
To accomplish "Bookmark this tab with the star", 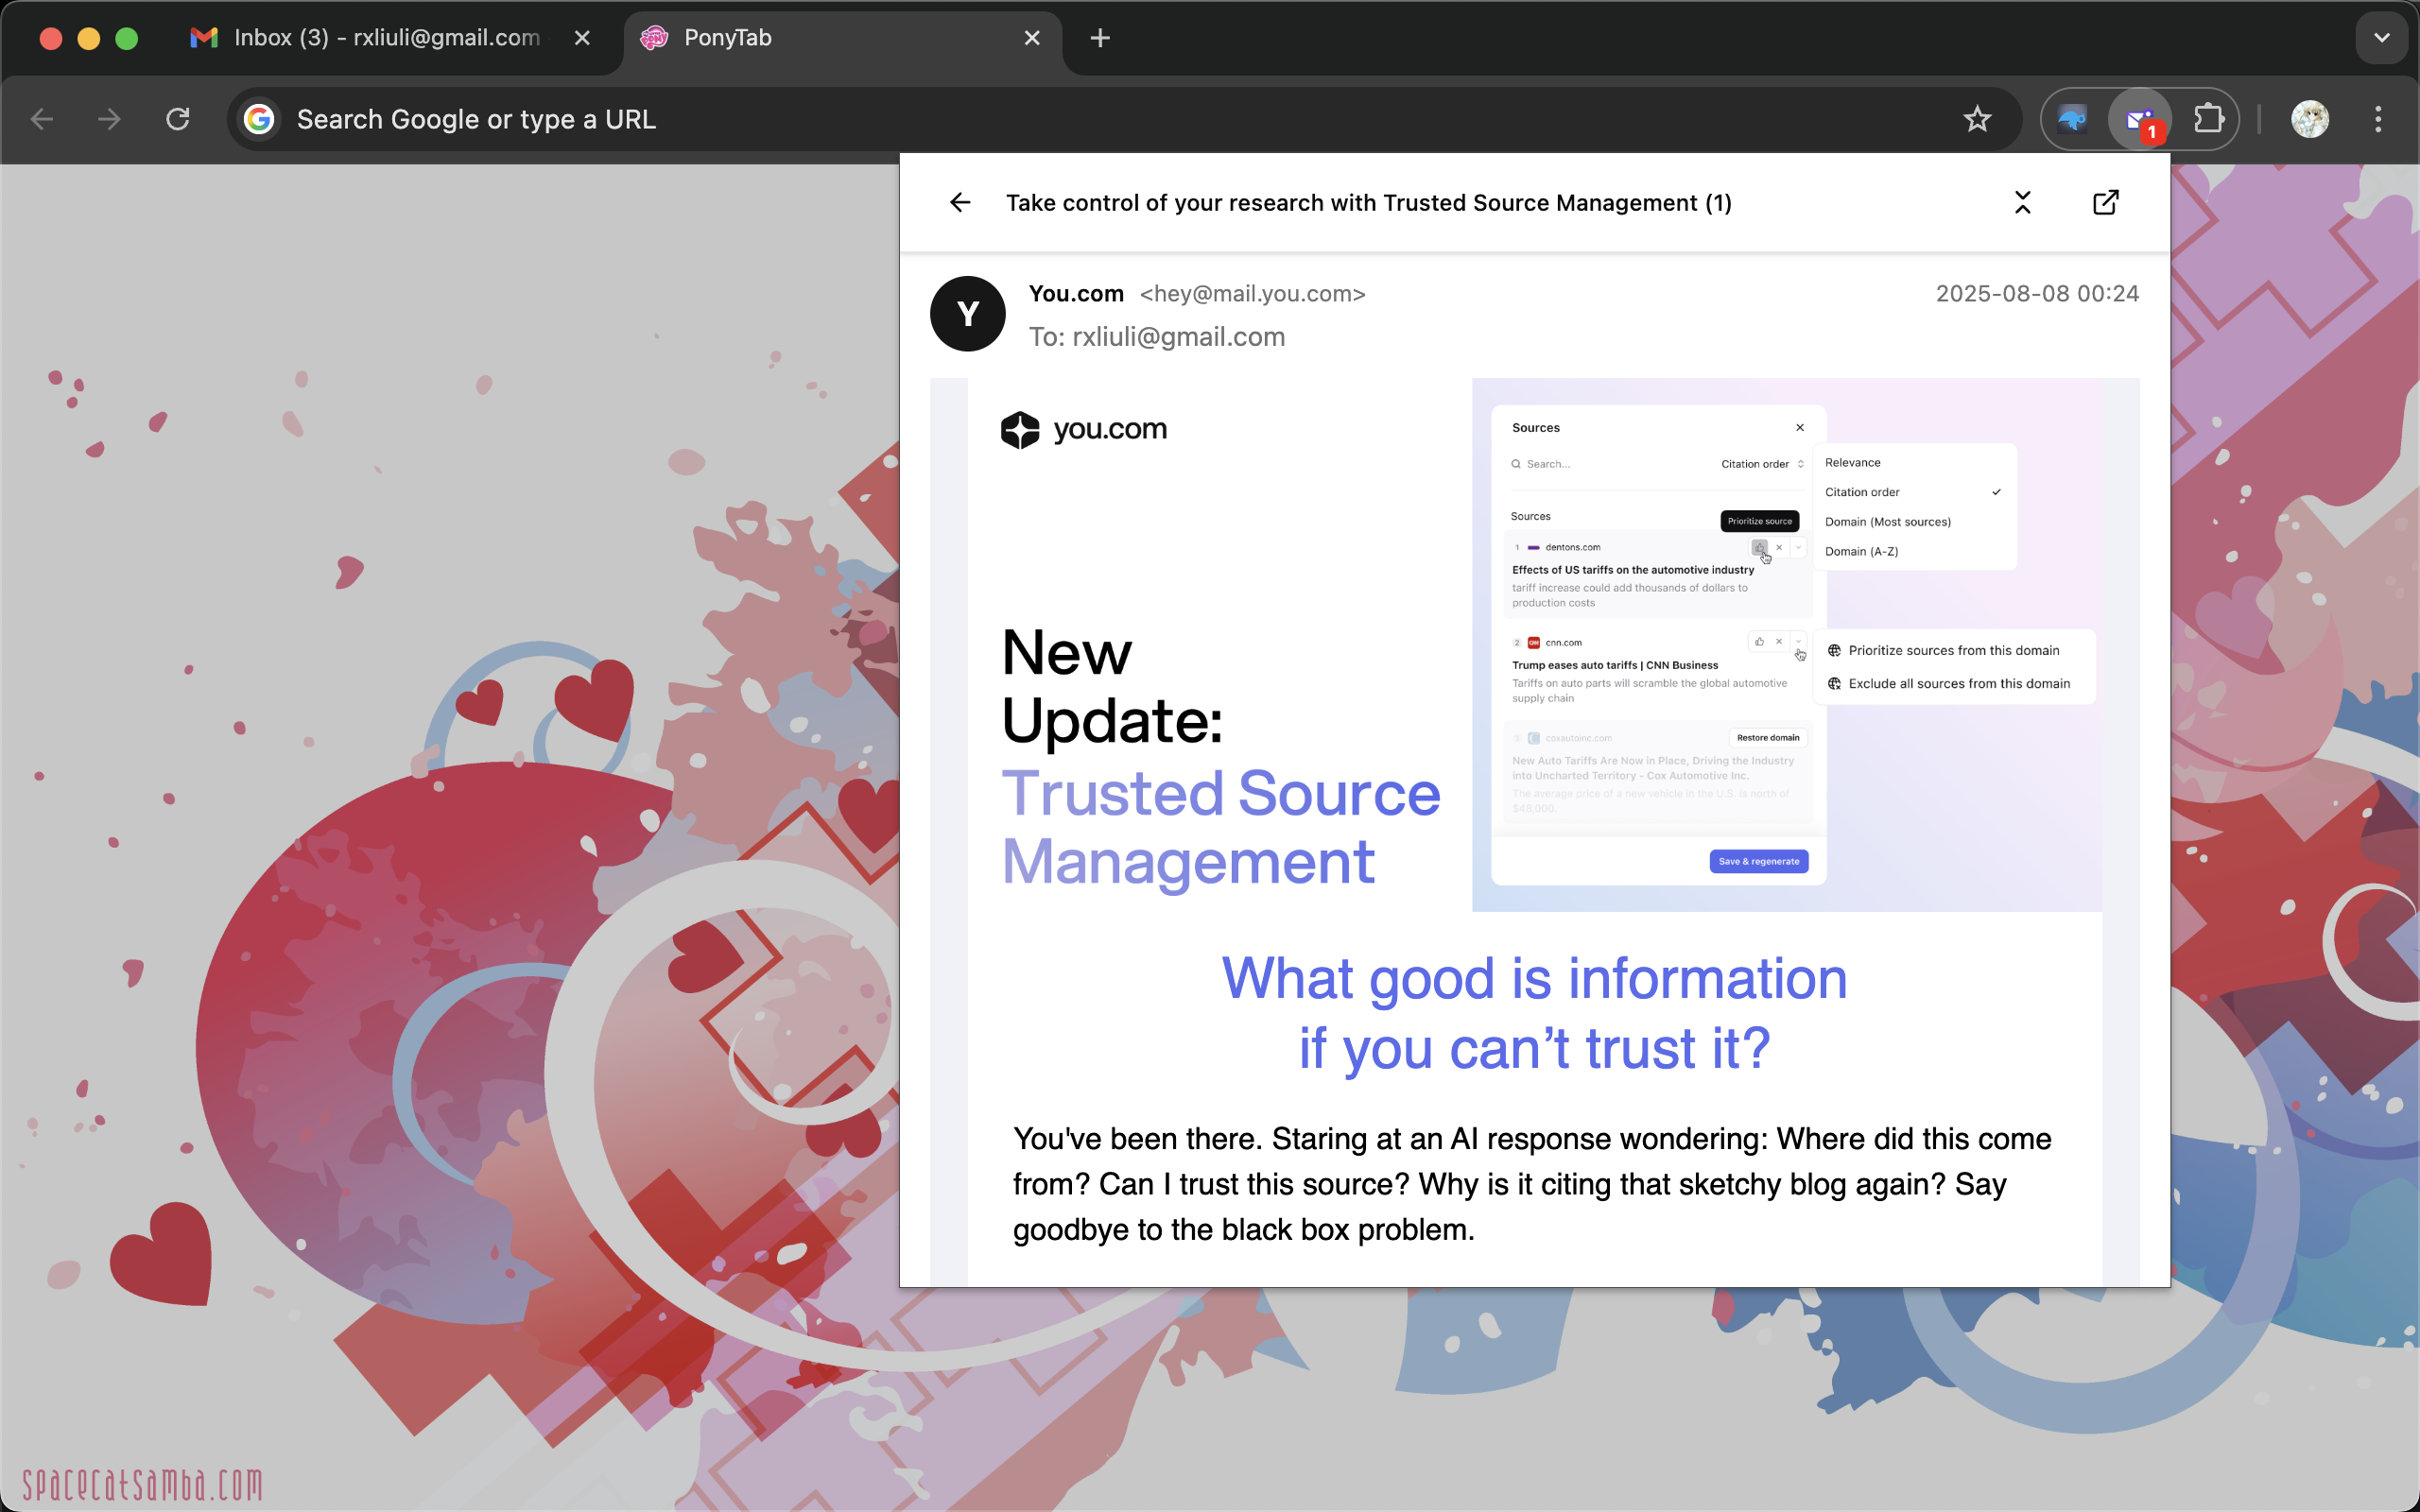I will tap(1977, 120).
